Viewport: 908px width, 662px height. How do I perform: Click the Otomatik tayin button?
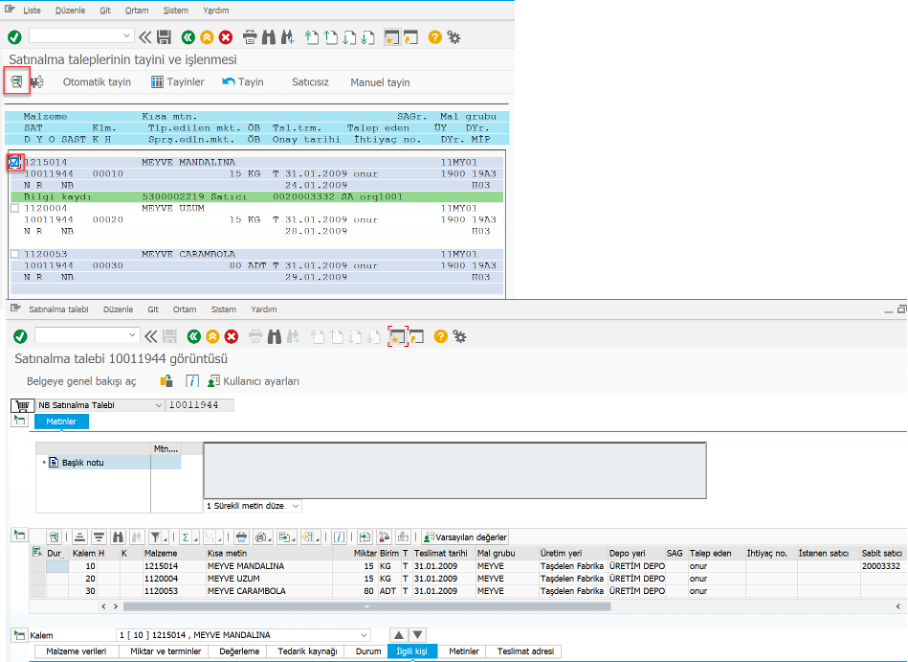pyautogui.click(x=97, y=82)
